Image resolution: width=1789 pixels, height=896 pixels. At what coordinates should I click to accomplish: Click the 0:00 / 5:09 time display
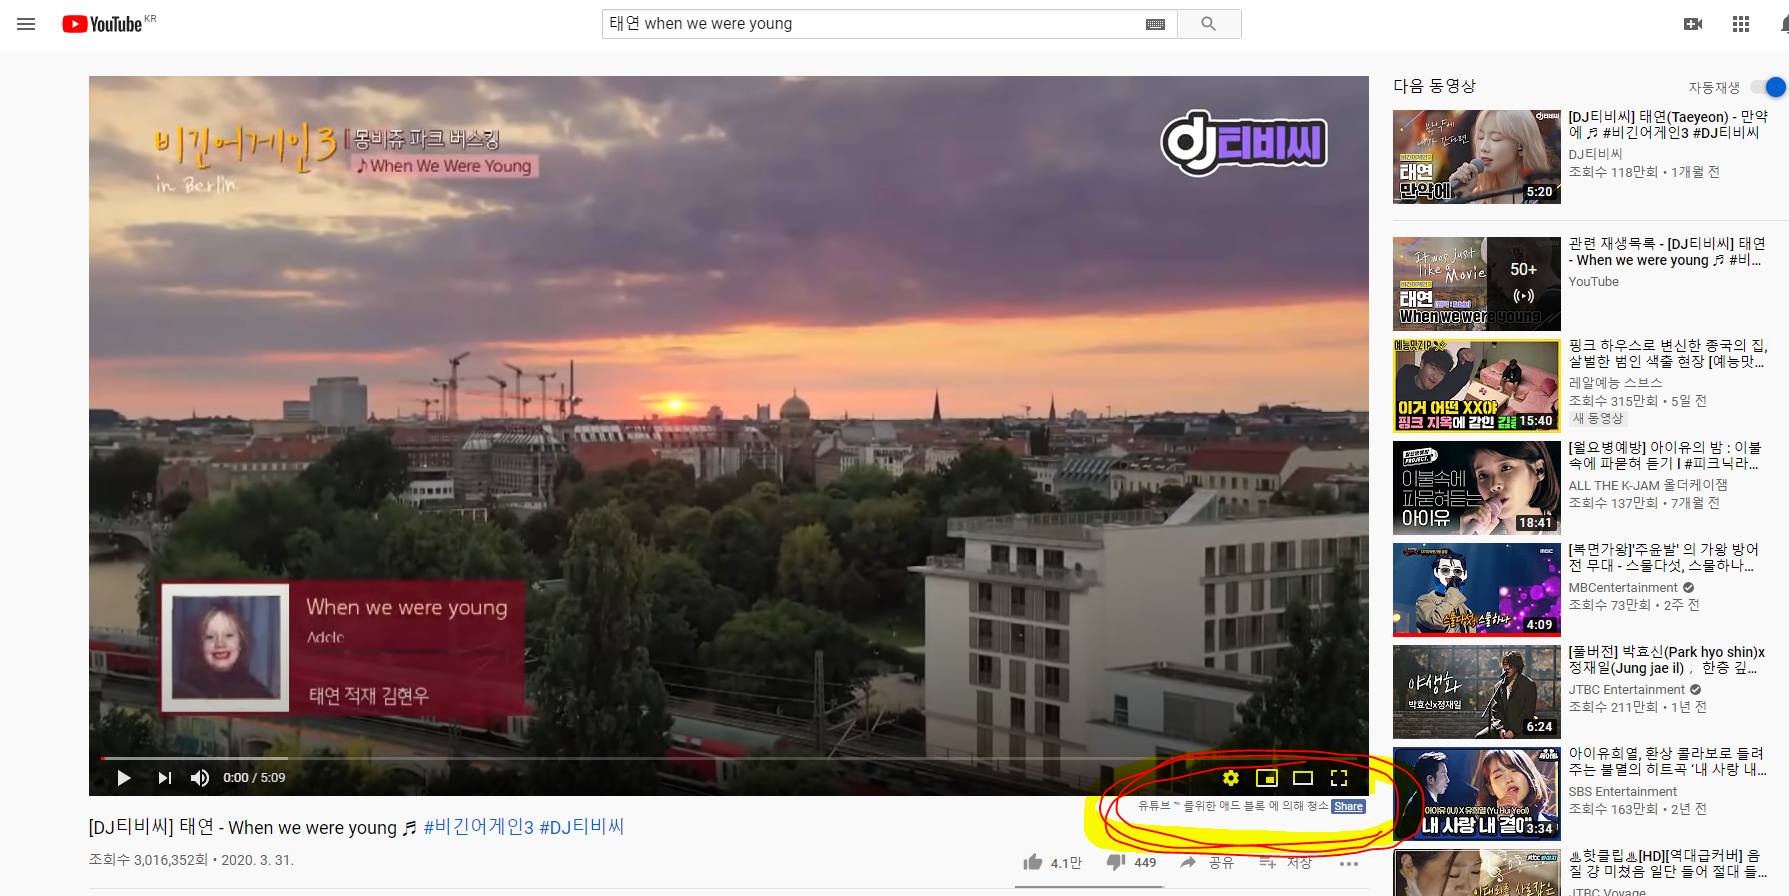tap(254, 778)
